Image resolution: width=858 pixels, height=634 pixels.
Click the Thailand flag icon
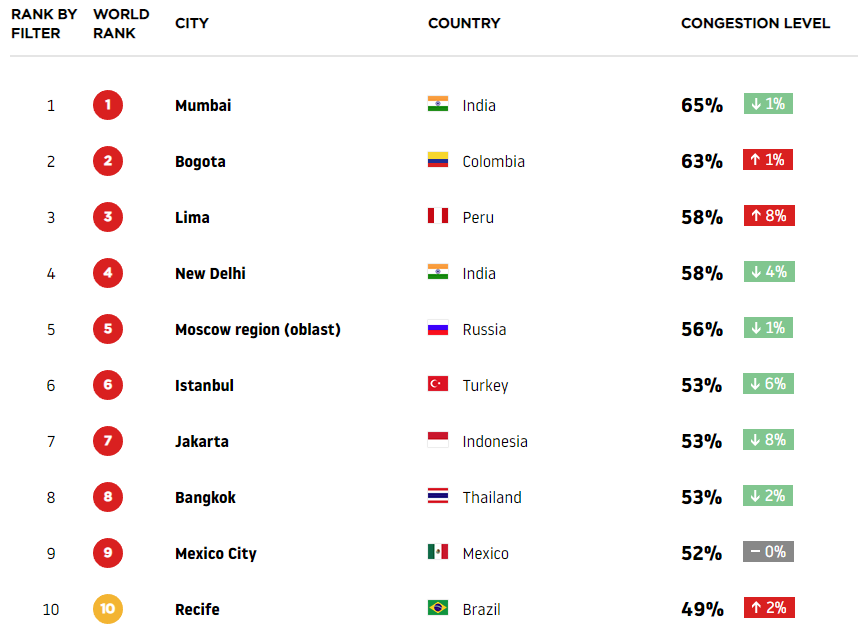pos(438,496)
